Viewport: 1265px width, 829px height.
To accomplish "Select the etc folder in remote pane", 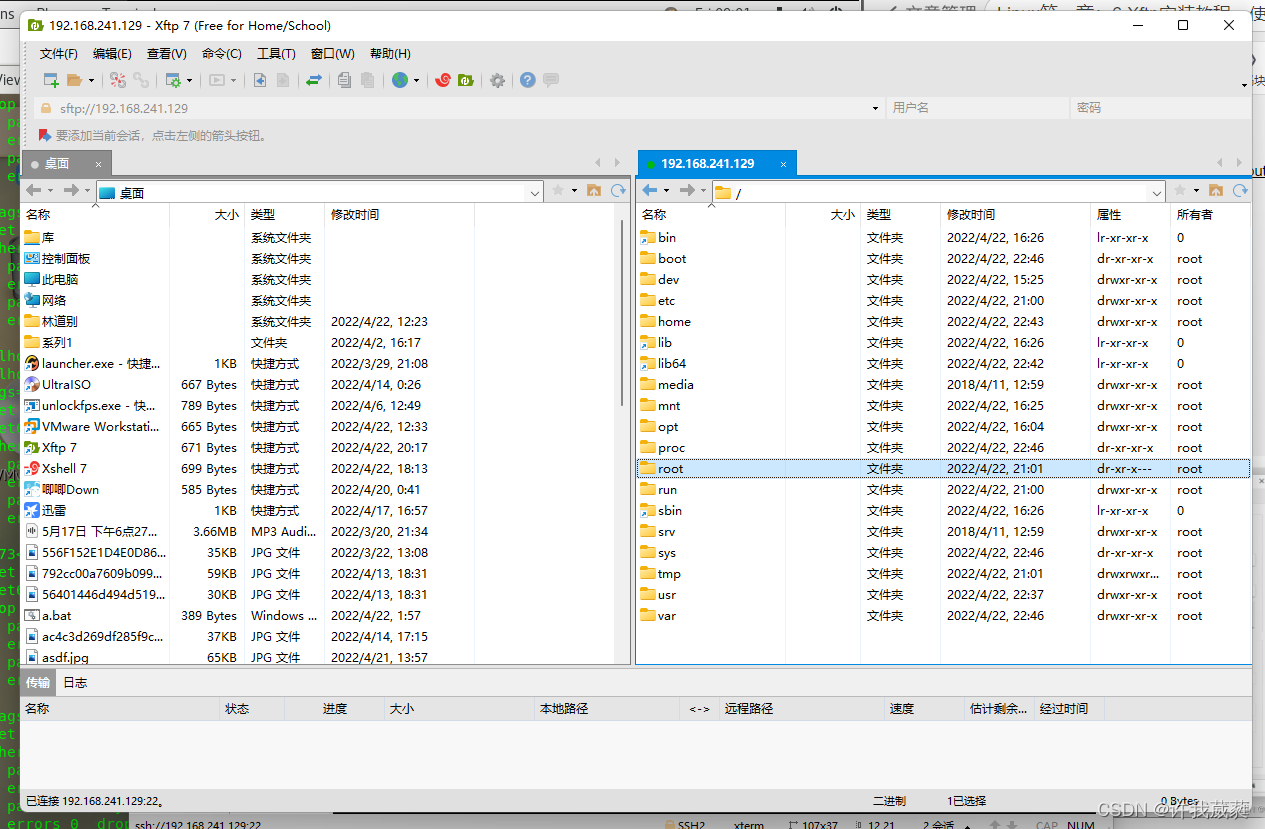I will point(943,301).
